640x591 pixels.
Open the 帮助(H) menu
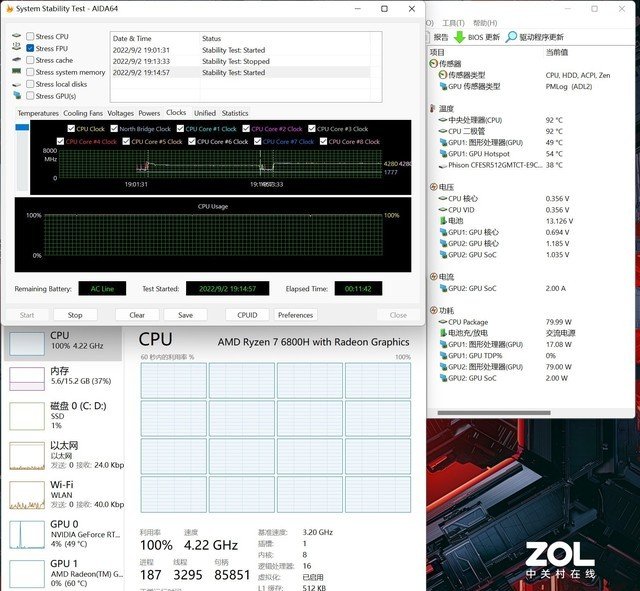tap(485, 23)
